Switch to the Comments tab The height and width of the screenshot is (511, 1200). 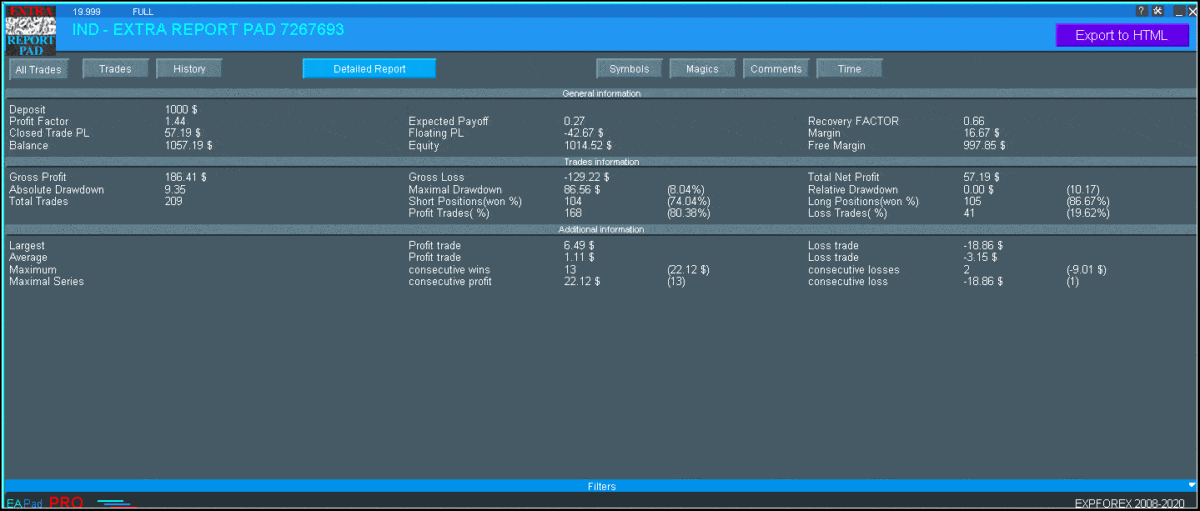[x=776, y=69]
